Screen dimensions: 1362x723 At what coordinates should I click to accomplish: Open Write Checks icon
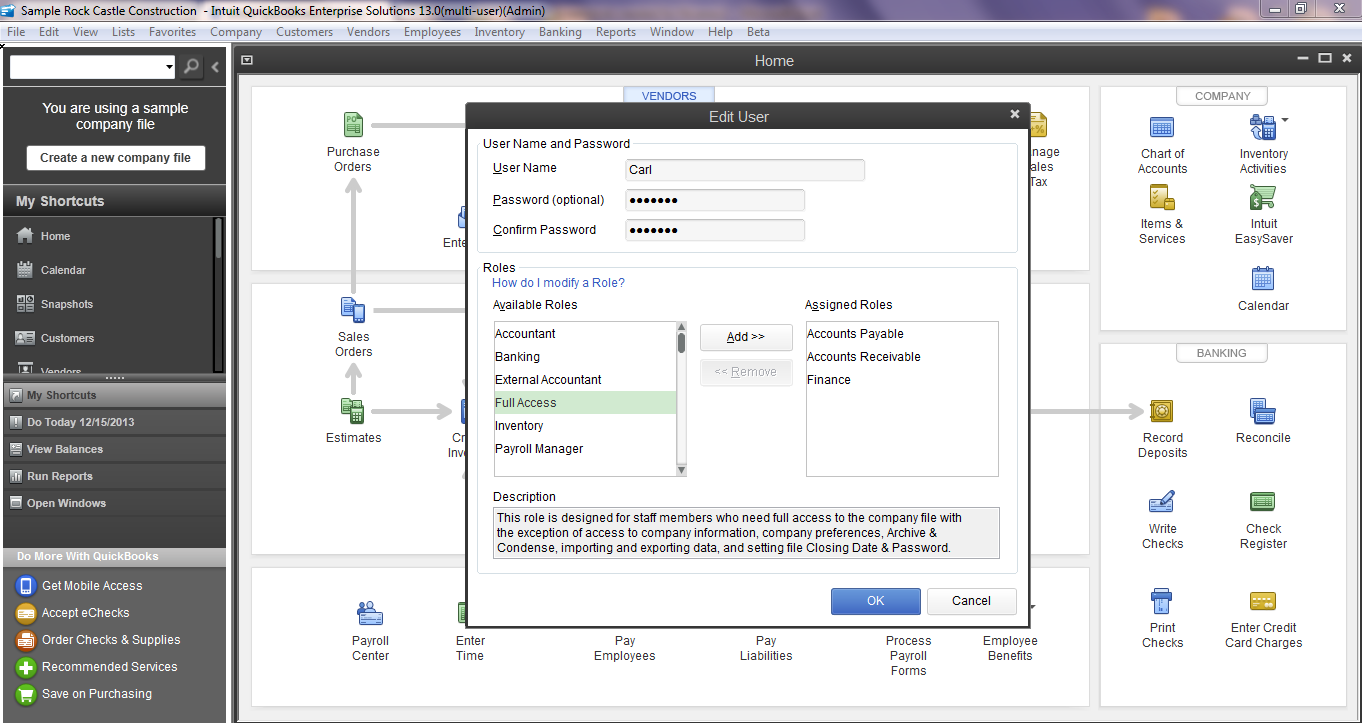[x=1162, y=502]
